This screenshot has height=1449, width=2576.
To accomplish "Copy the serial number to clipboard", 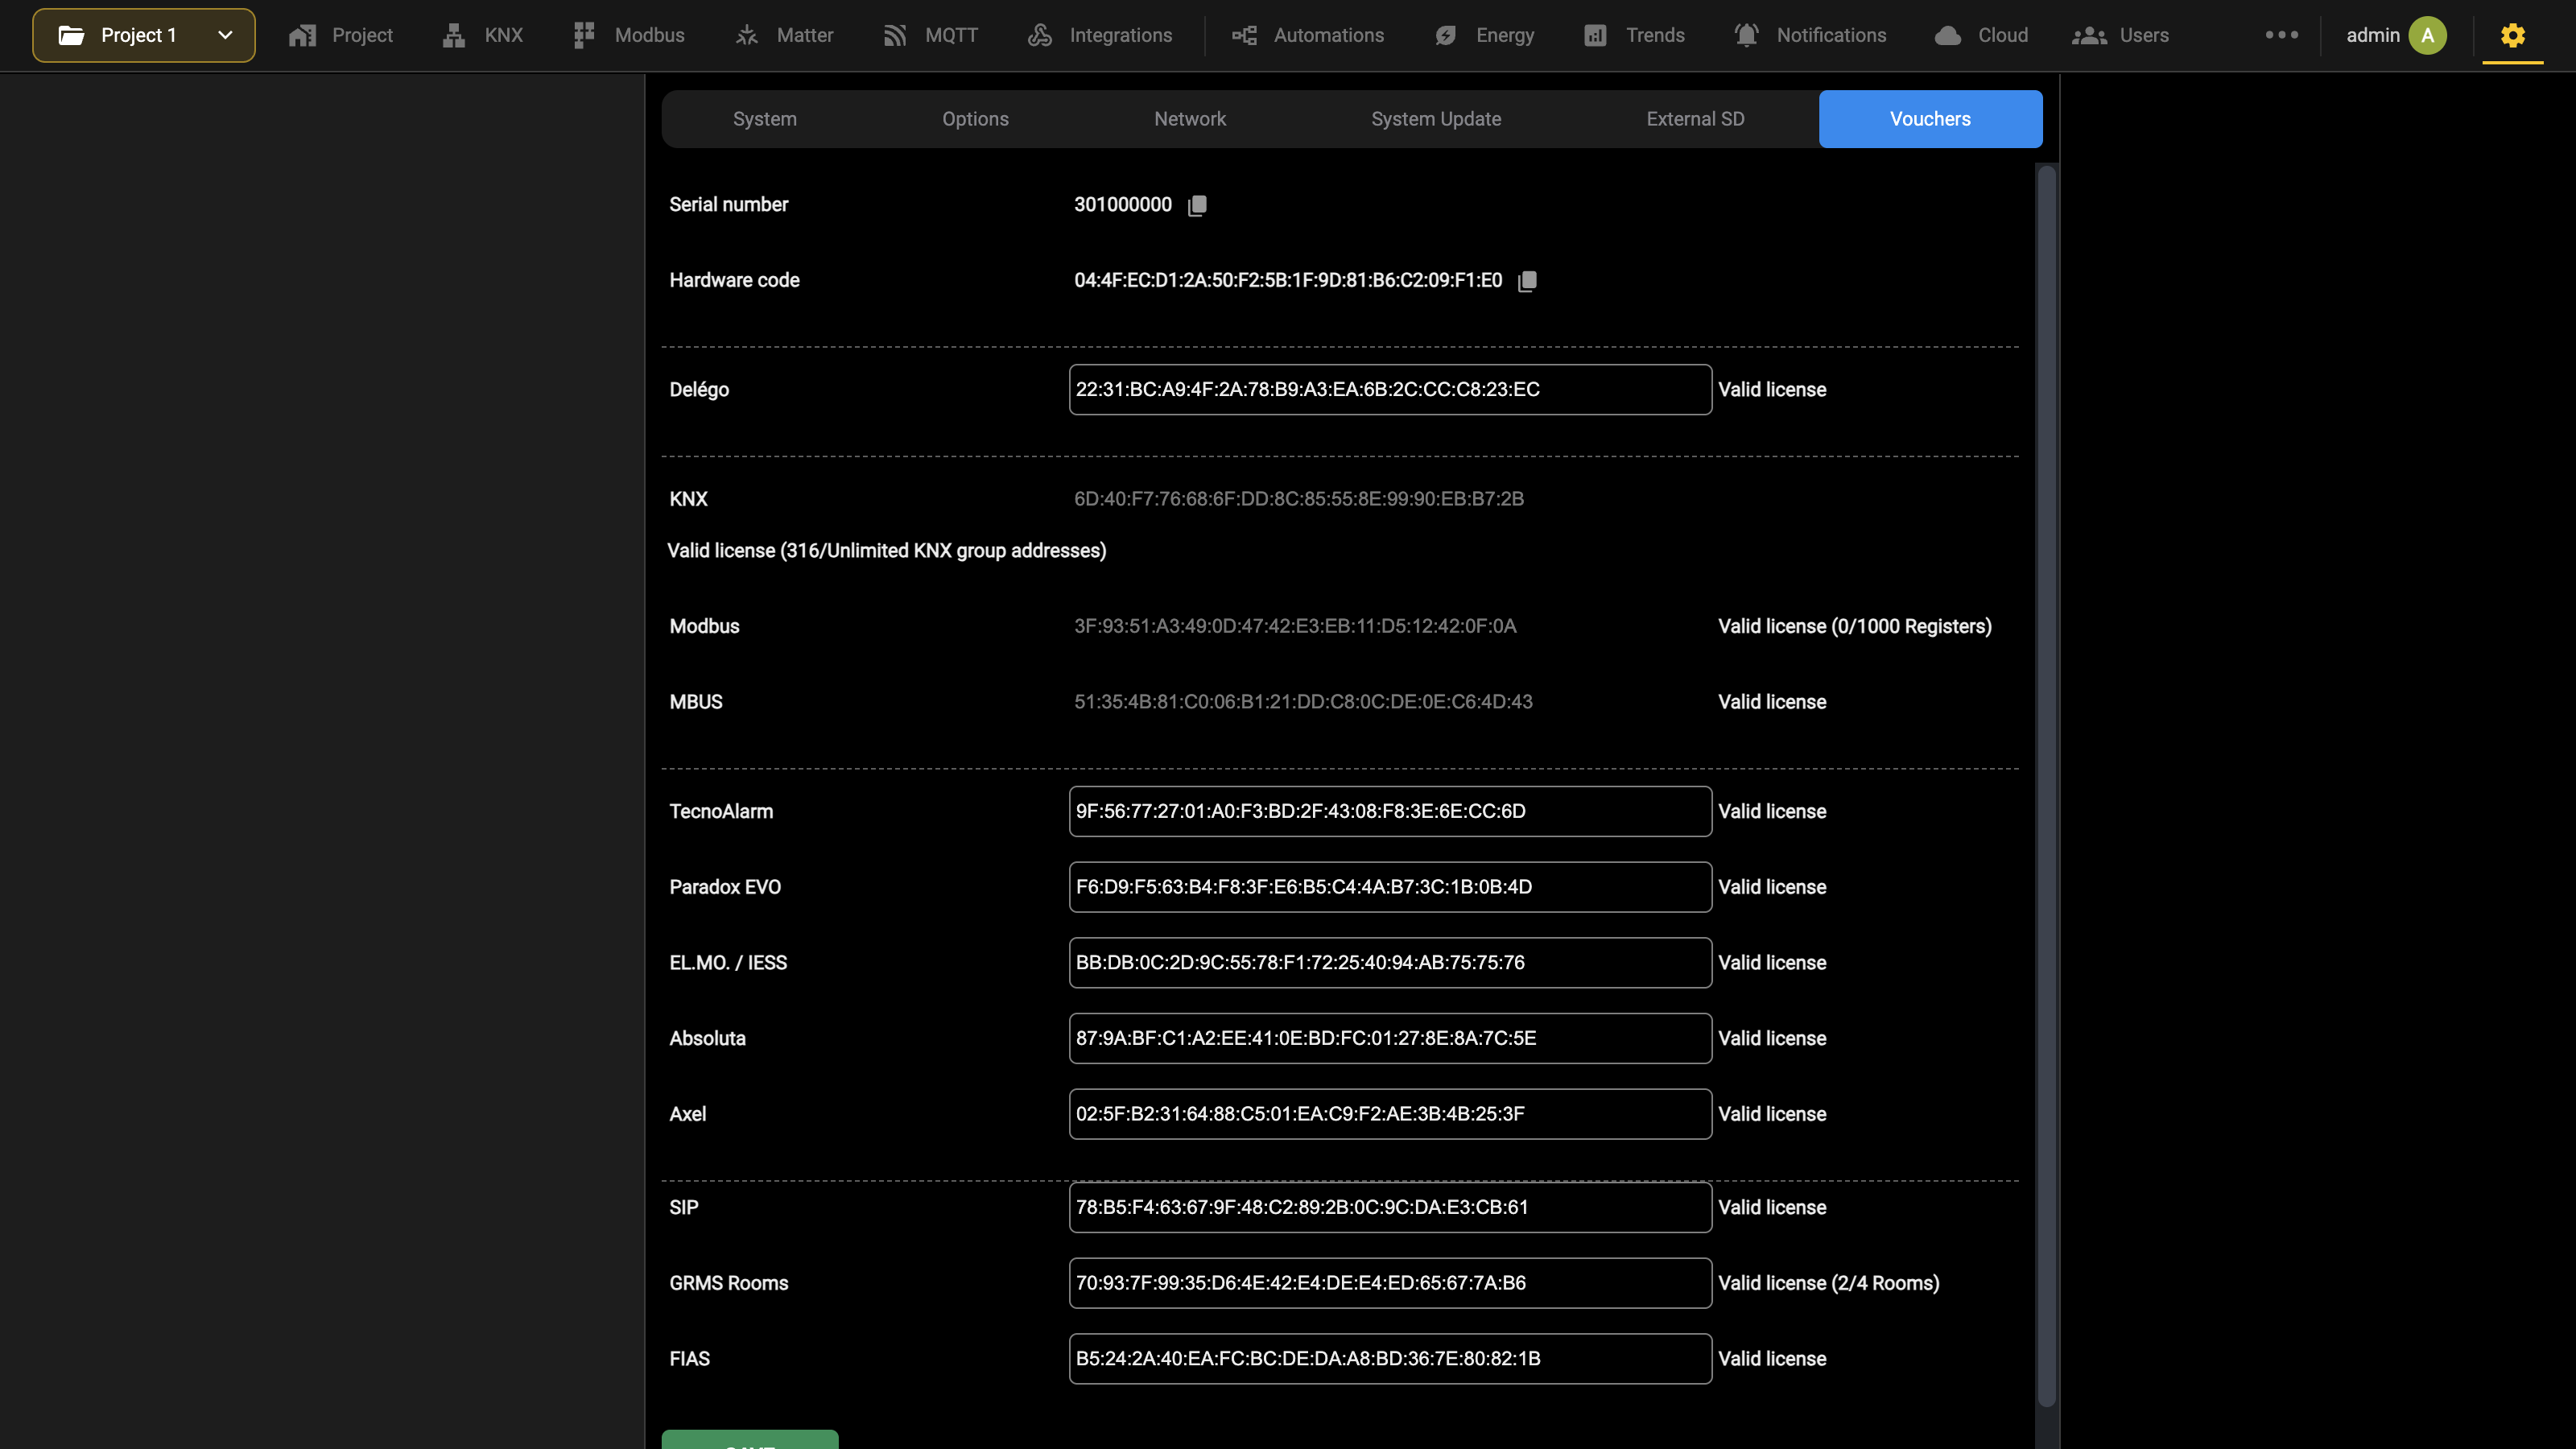I will (x=1197, y=205).
